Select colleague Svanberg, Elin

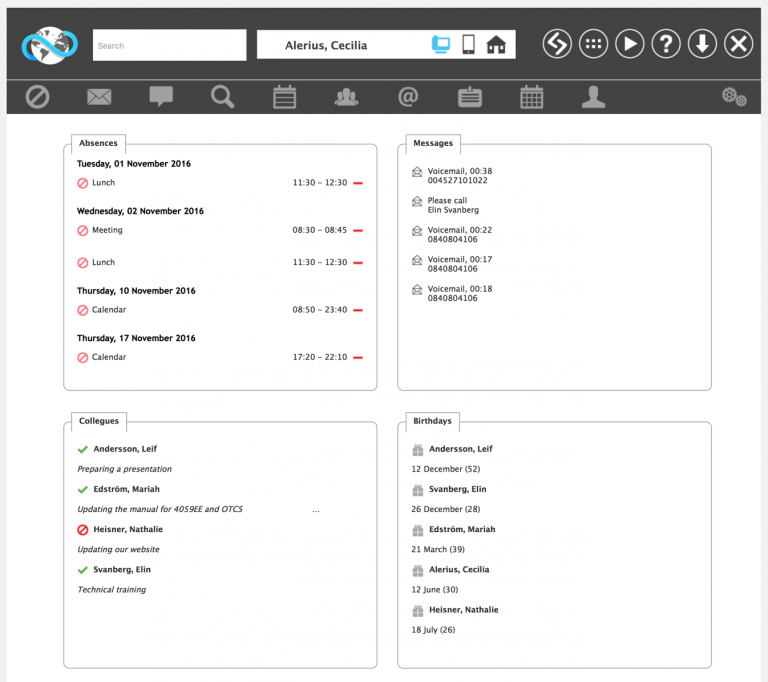122,569
